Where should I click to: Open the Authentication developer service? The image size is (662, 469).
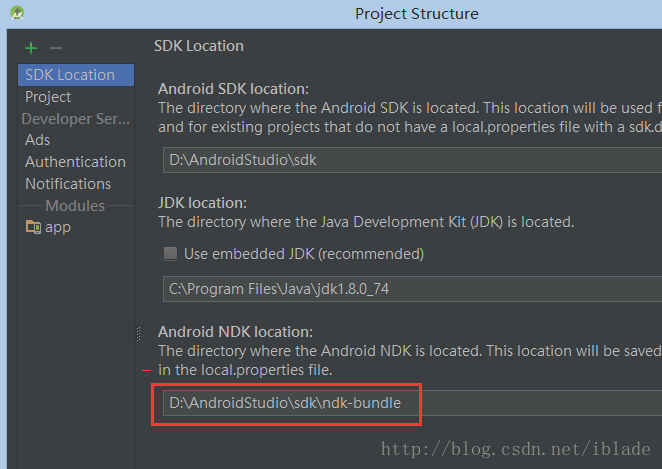[76, 162]
